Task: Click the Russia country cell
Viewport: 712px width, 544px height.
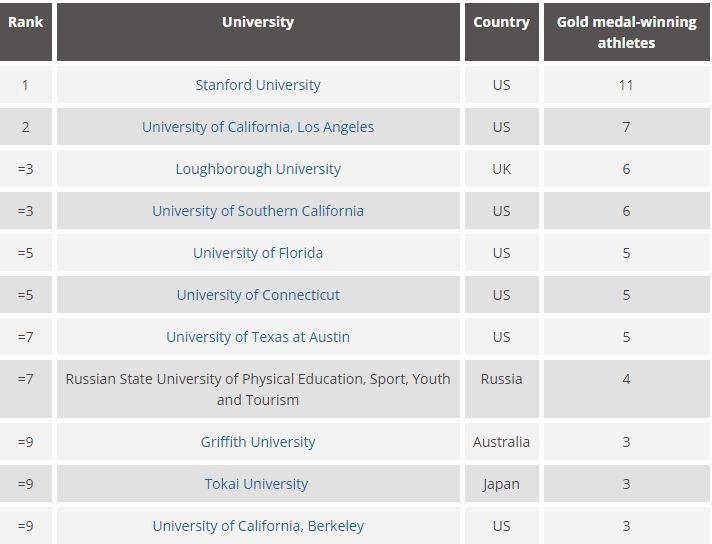Action: [x=501, y=389]
